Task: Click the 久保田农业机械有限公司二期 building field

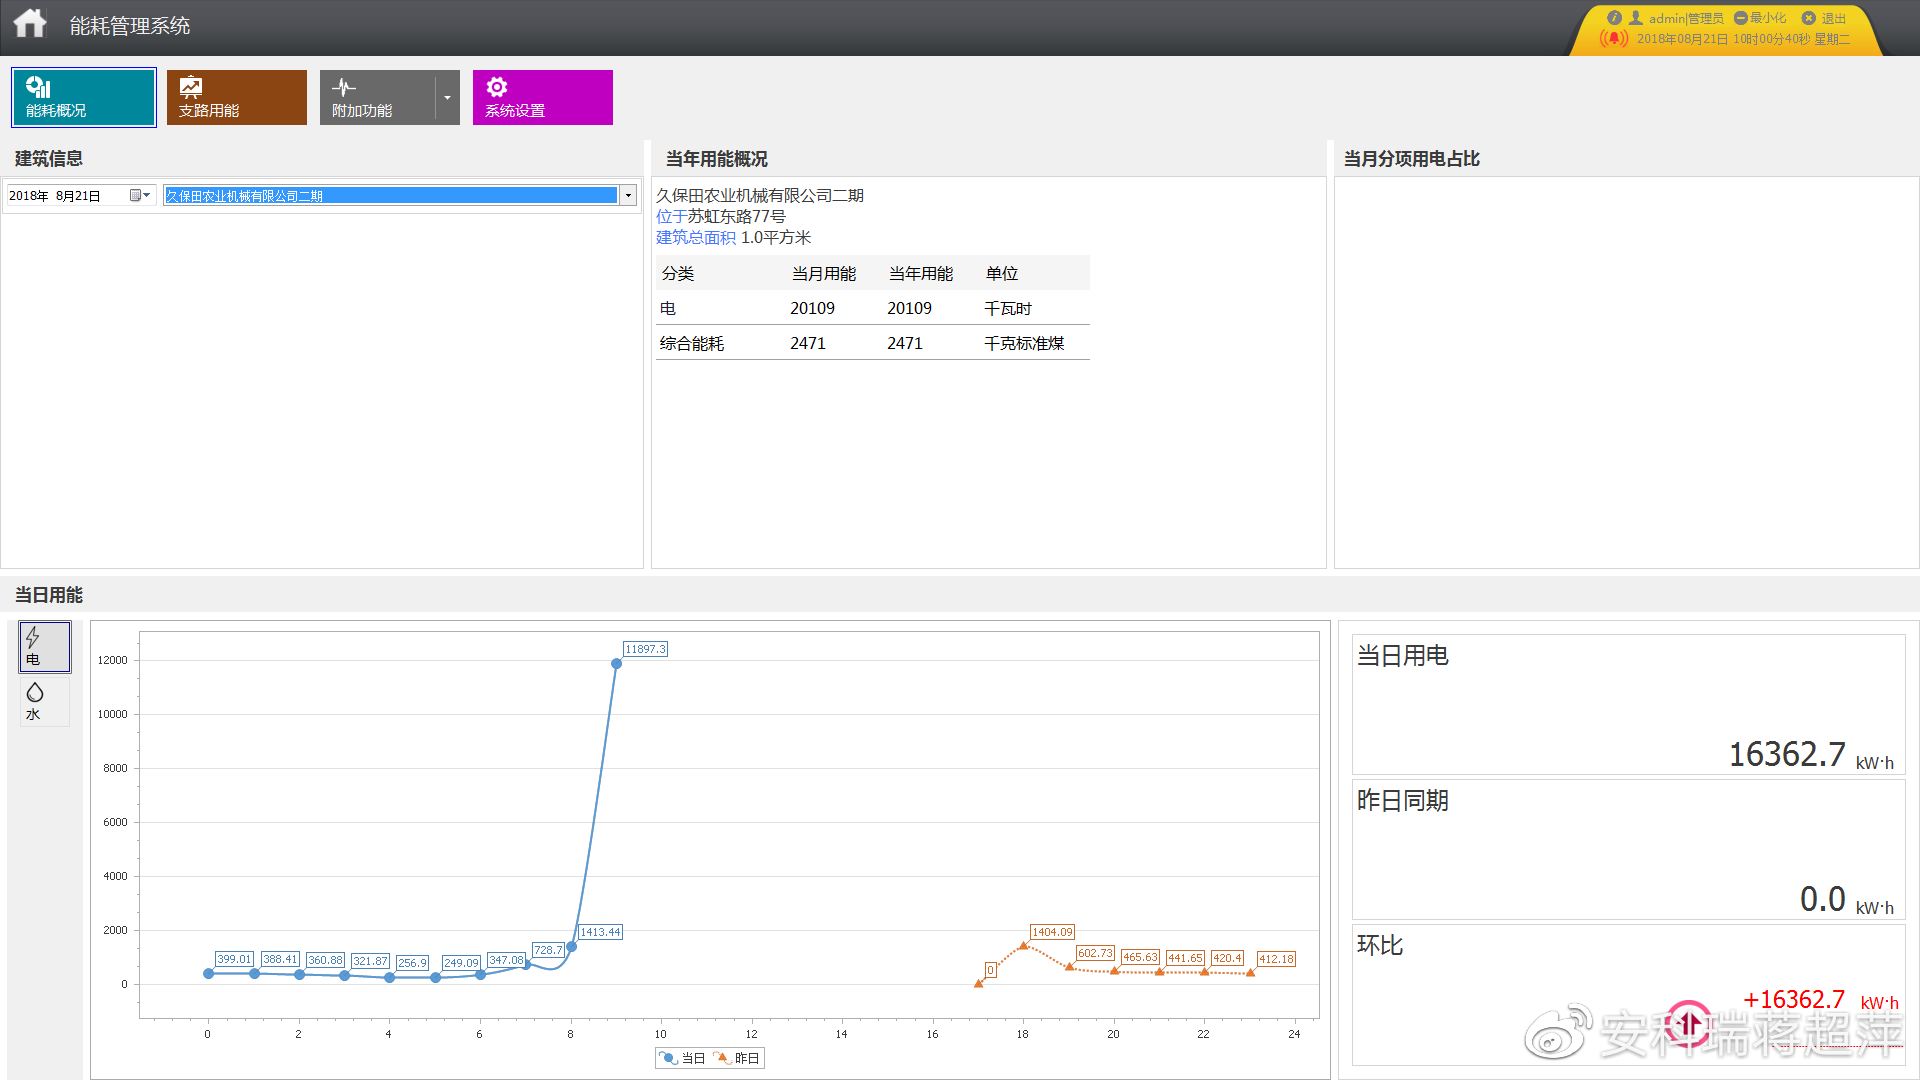Action: (391, 196)
